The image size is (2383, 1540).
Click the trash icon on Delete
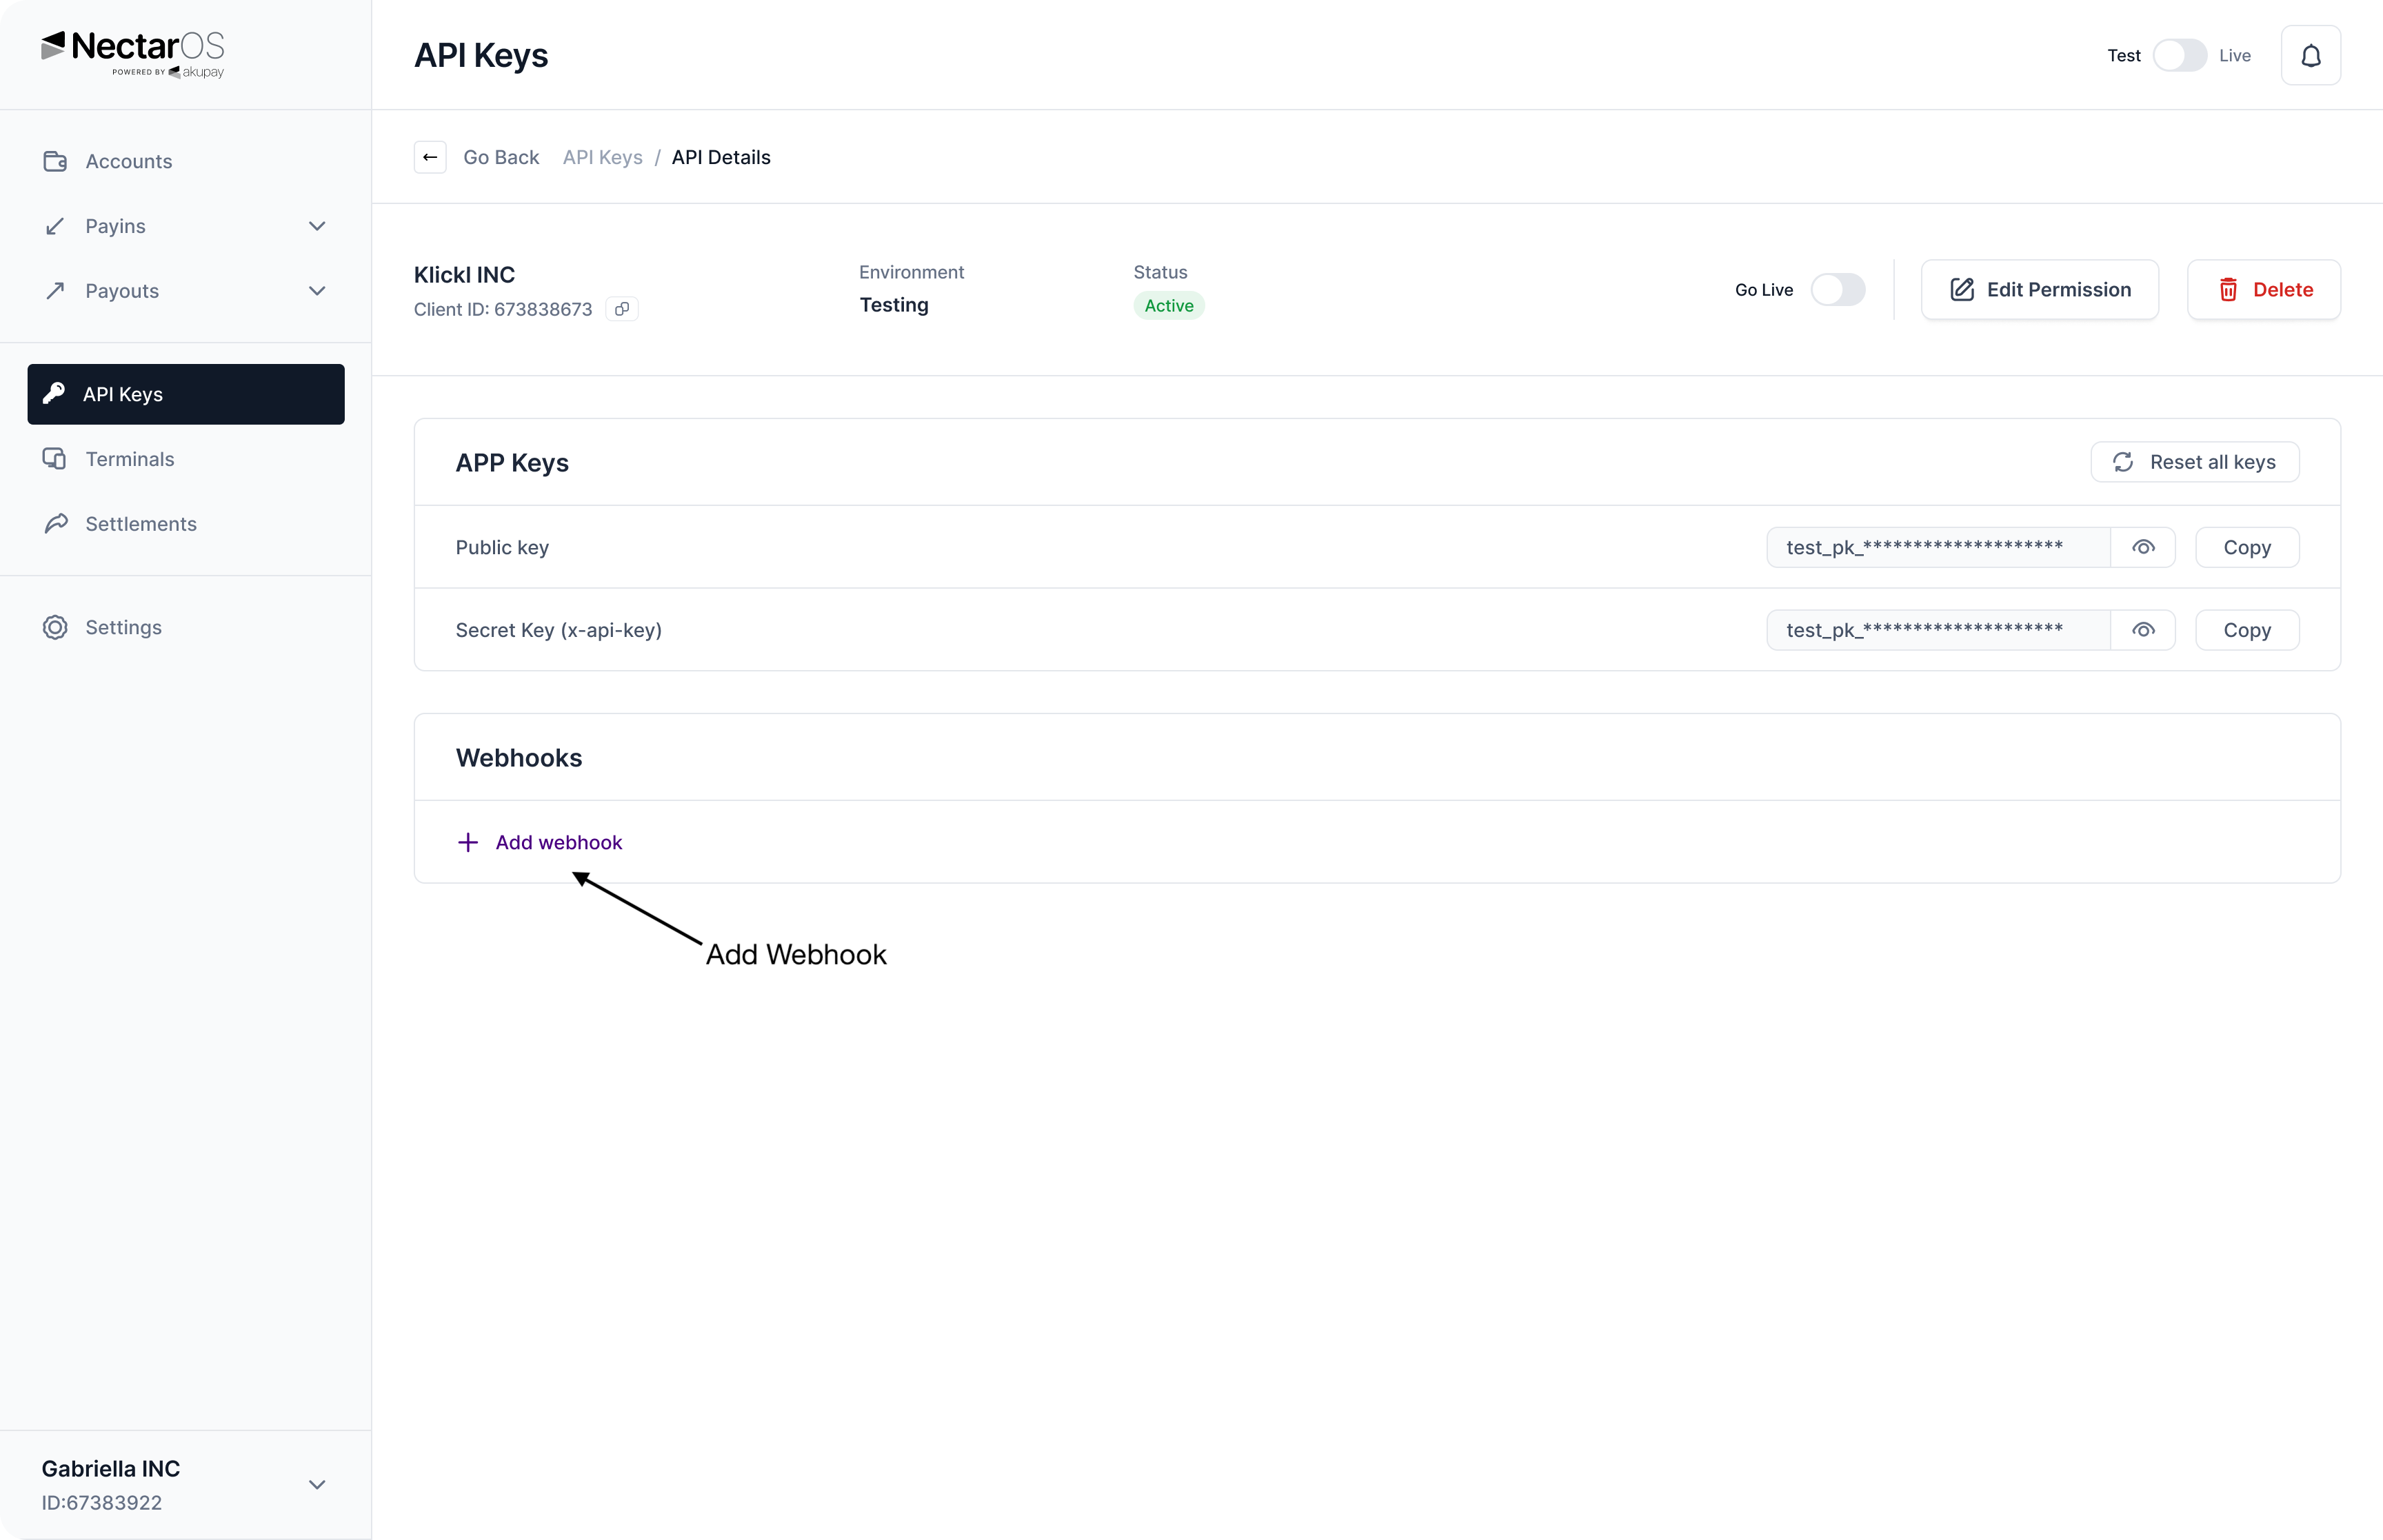click(x=2228, y=290)
